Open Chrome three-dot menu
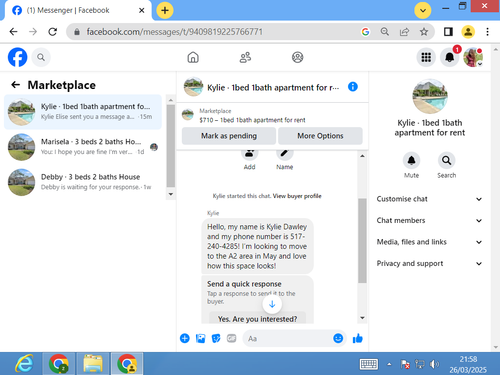Image resolution: width=500 pixels, height=375 pixels. click(487, 32)
